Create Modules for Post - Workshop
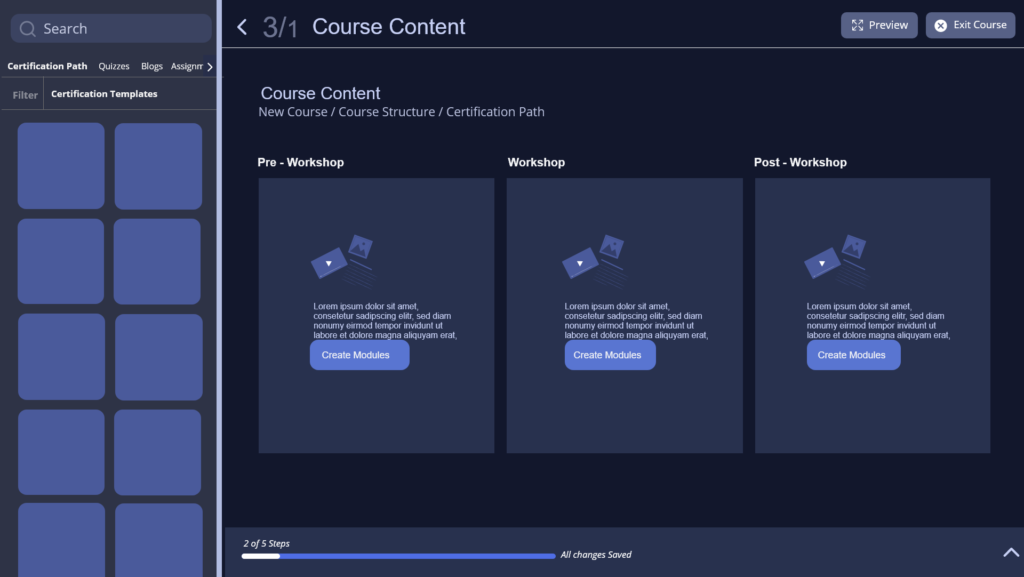 854,355
